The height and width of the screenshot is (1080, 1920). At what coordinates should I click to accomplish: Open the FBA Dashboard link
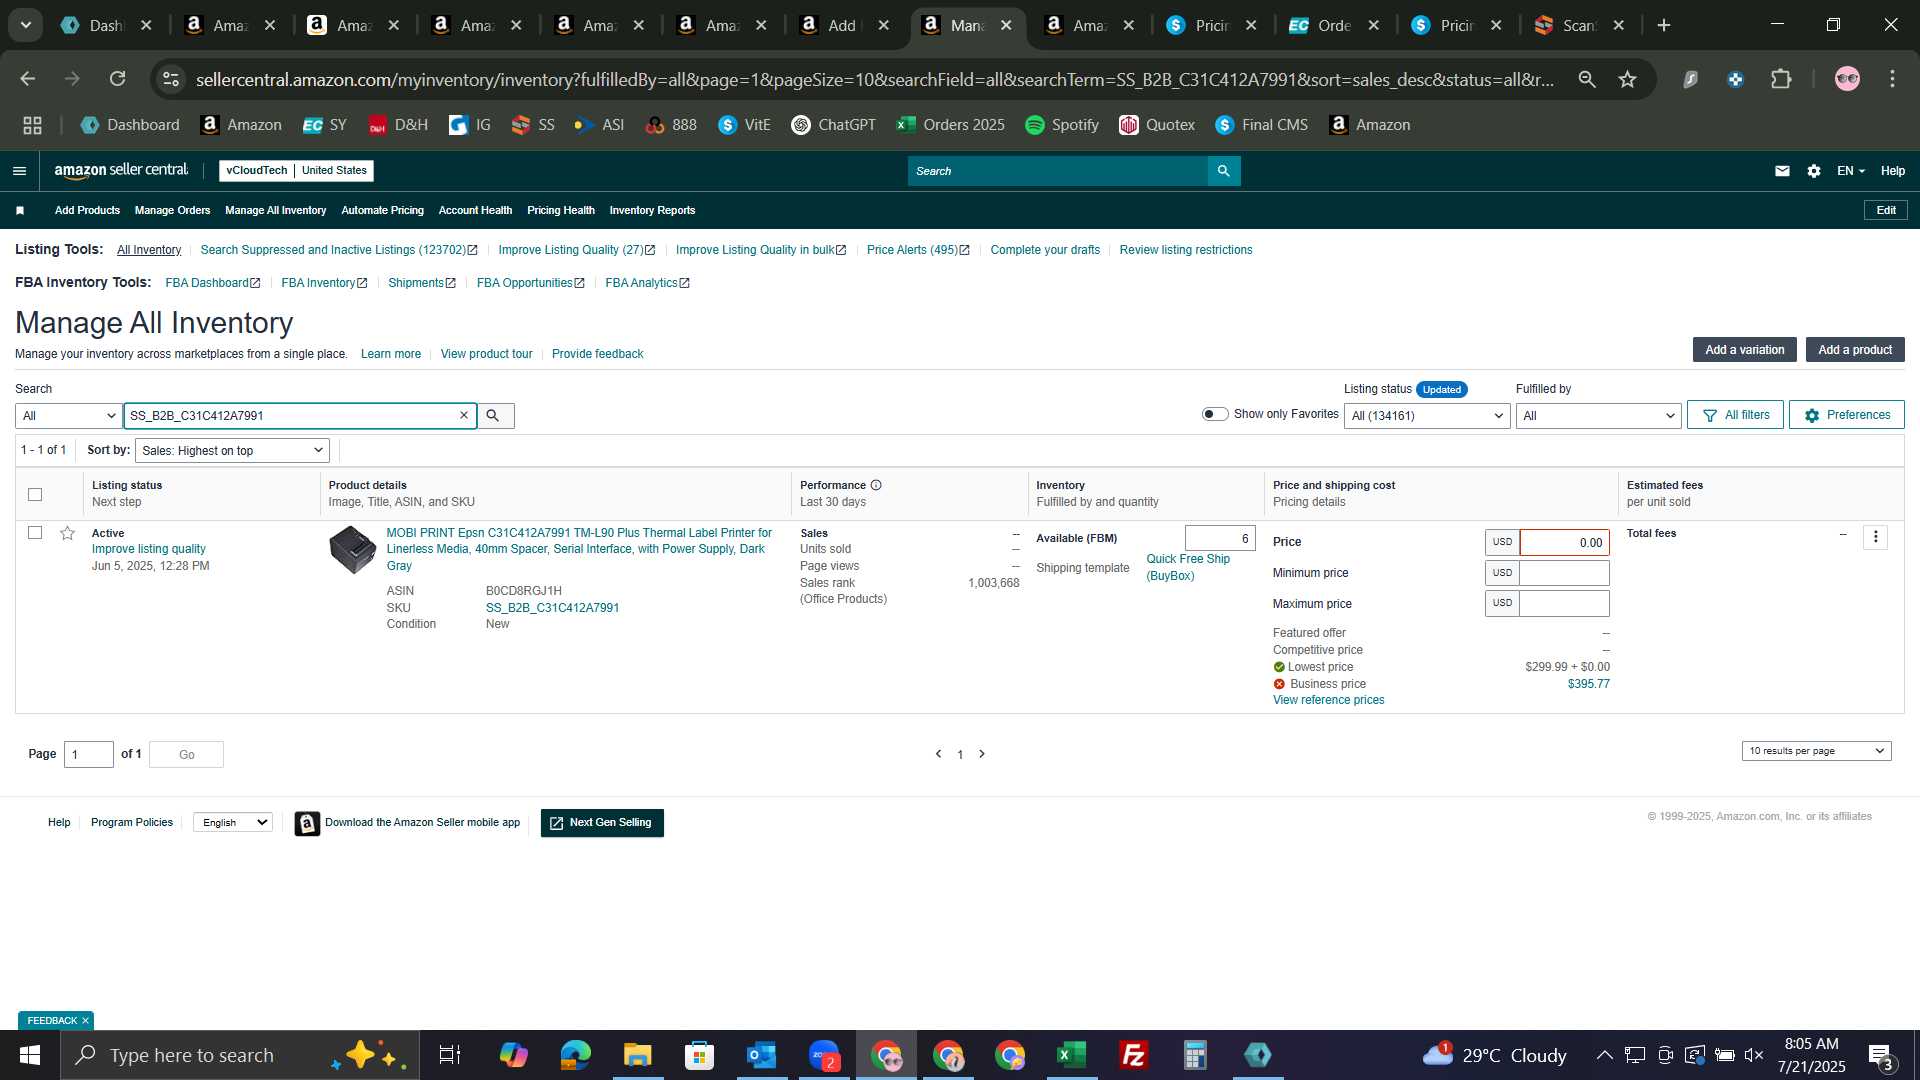(x=212, y=283)
